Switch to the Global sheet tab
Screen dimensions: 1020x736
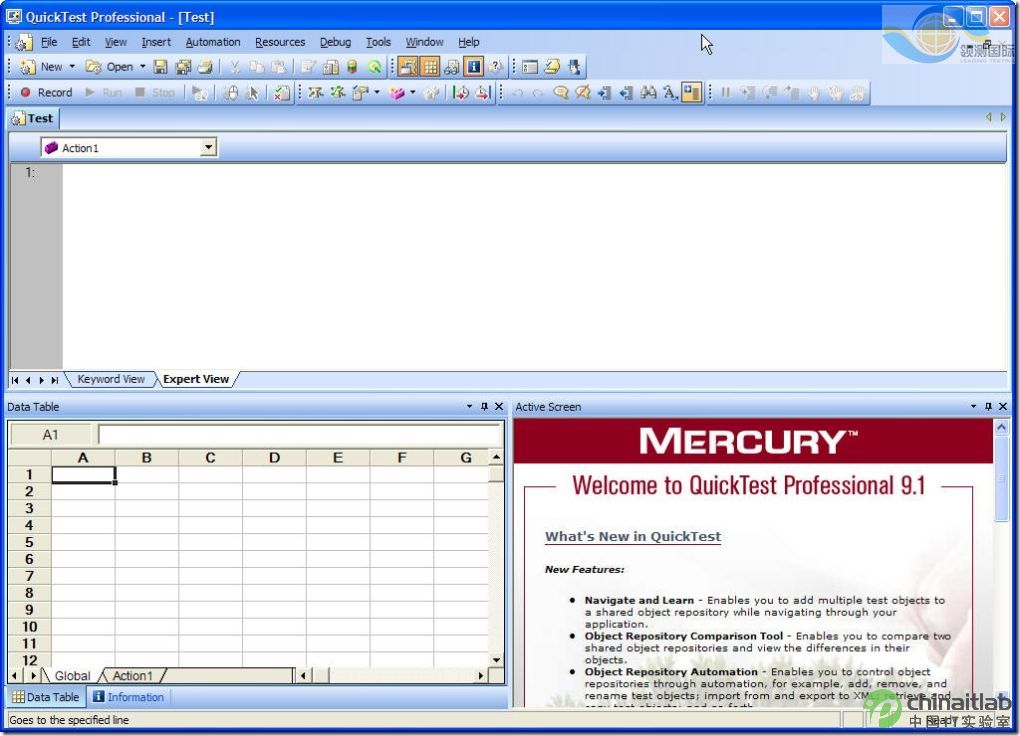point(72,675)
